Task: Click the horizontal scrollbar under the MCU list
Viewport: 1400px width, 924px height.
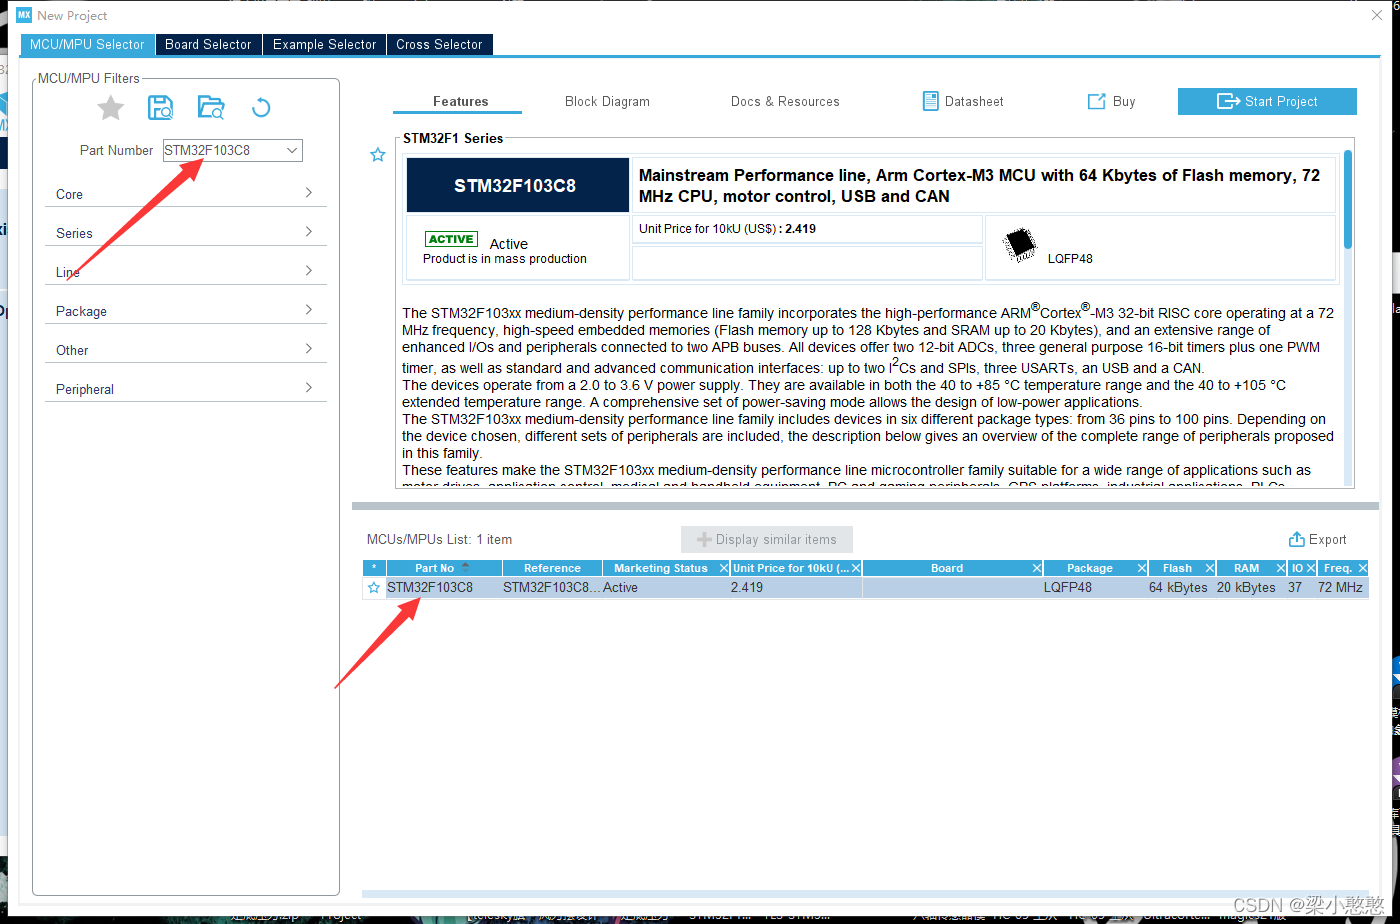Action: tap(865, 893)
